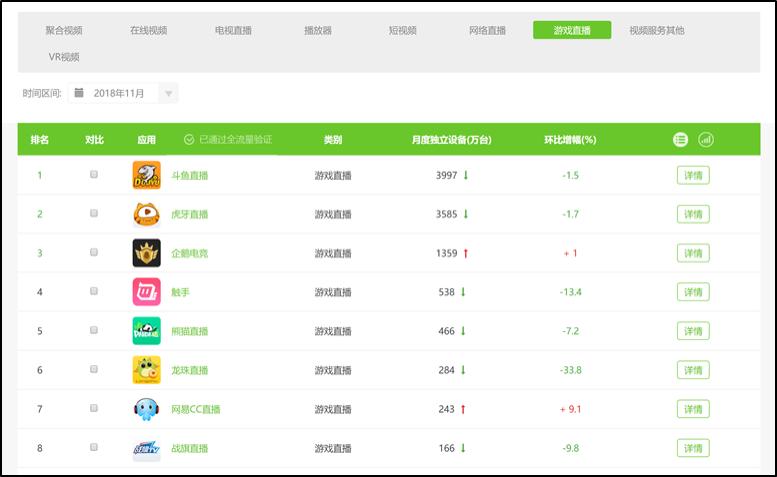Open the 网易CC直播 app name link
This screenshot has height=477, width=777.
[x=196, y=409]
